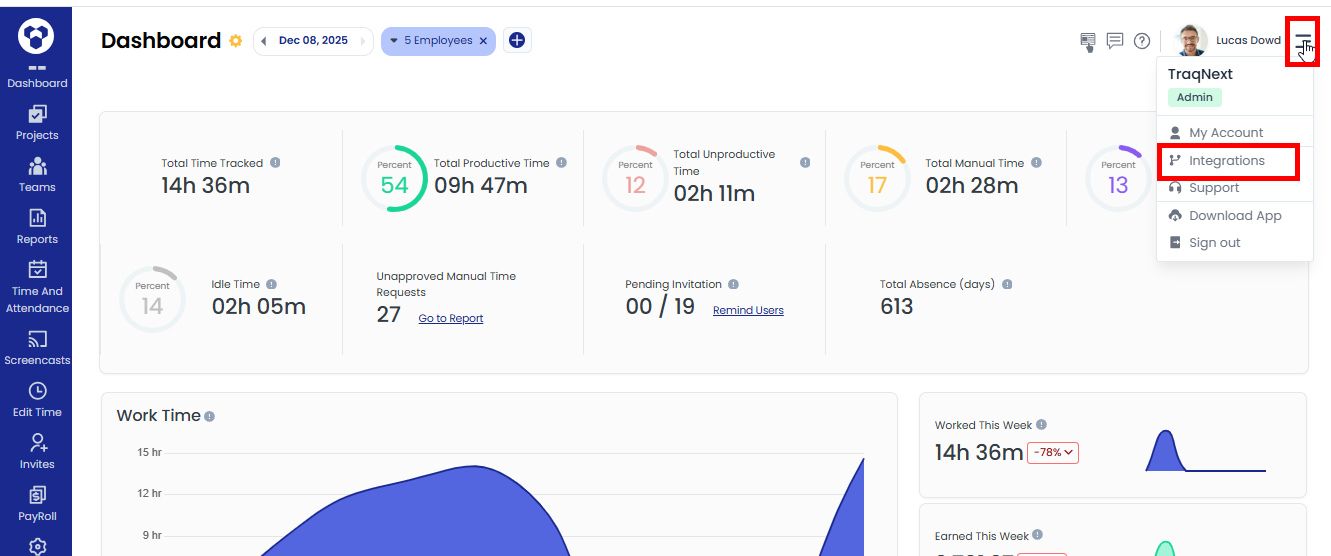Open Reports section in sidebar
The image size is (1331, 556).
(x=37, y=227)
